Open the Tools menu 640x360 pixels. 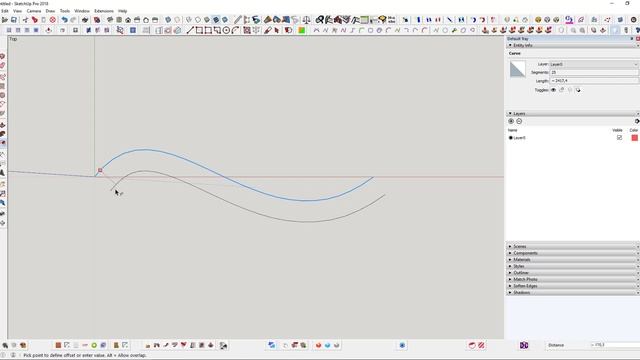(x=65, y=11)
